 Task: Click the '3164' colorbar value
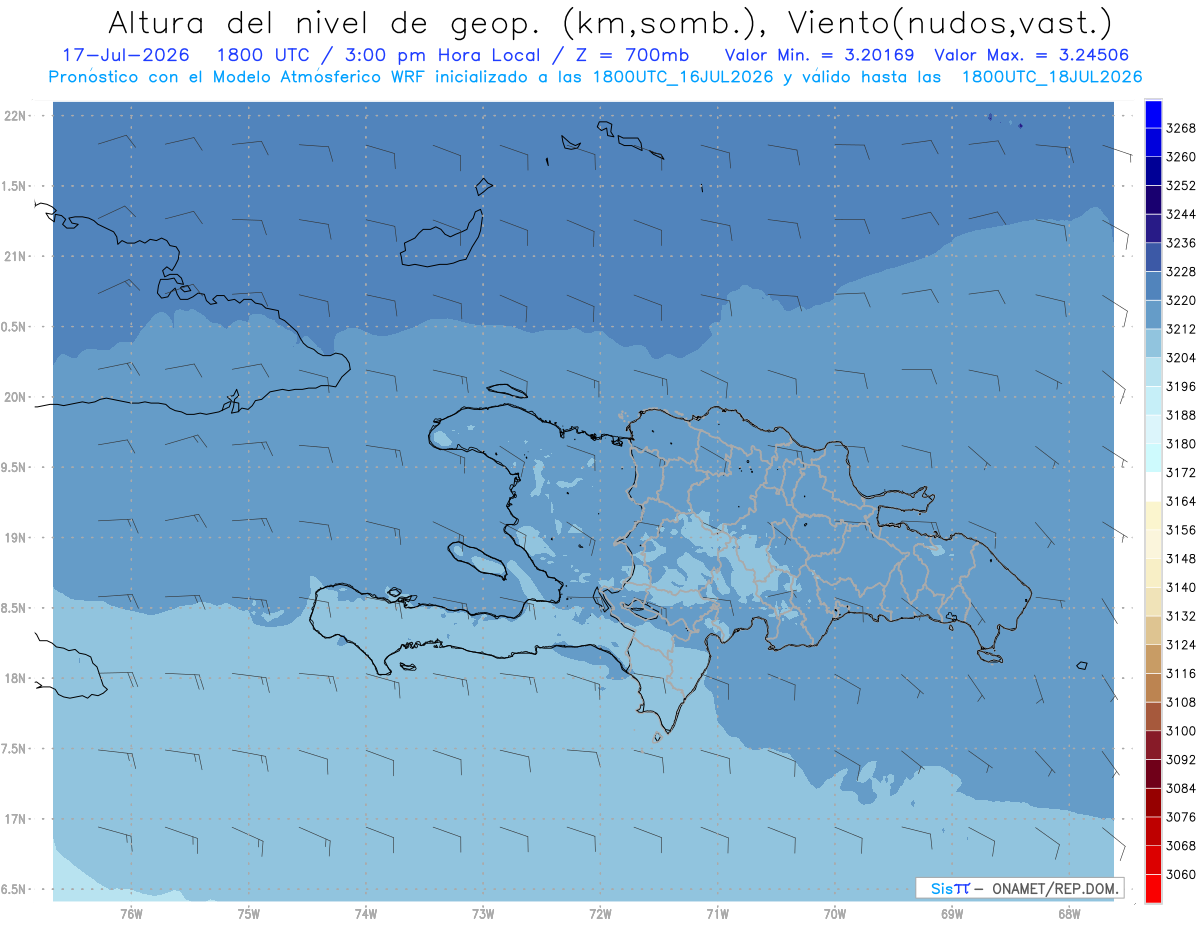point(1181,501)
